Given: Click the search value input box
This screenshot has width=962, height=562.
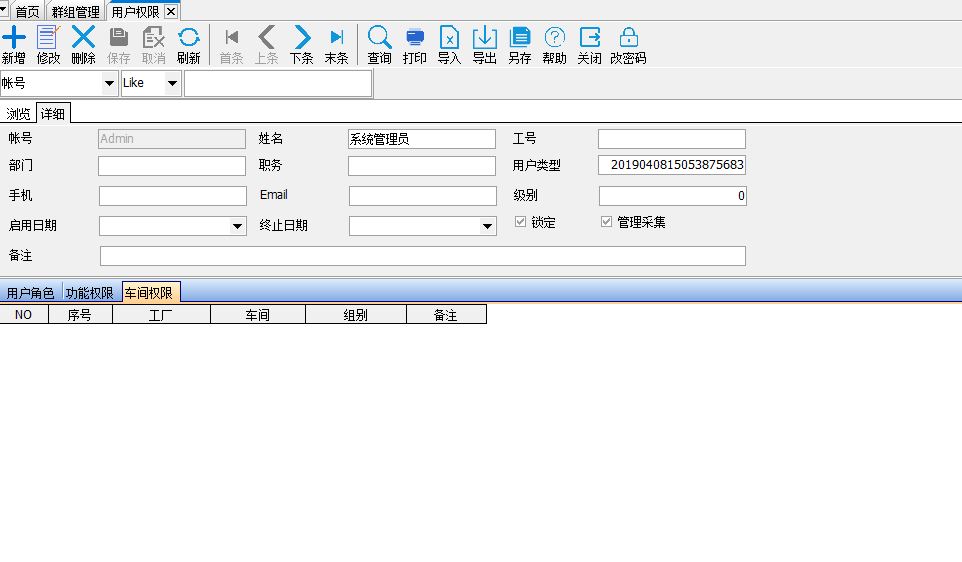Looking at the screenshot, I should coord(278,83).
